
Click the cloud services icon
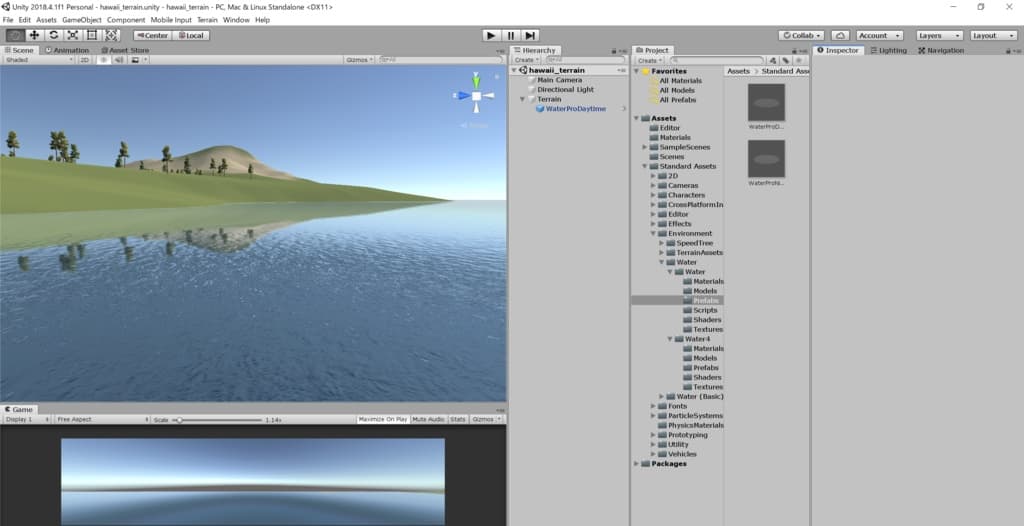click(840, 35)
